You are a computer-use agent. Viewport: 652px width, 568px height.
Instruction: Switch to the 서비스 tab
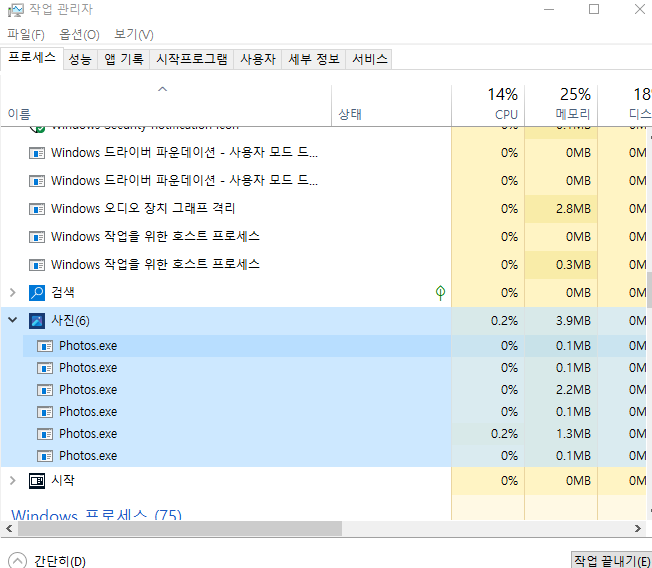(369, 59)
